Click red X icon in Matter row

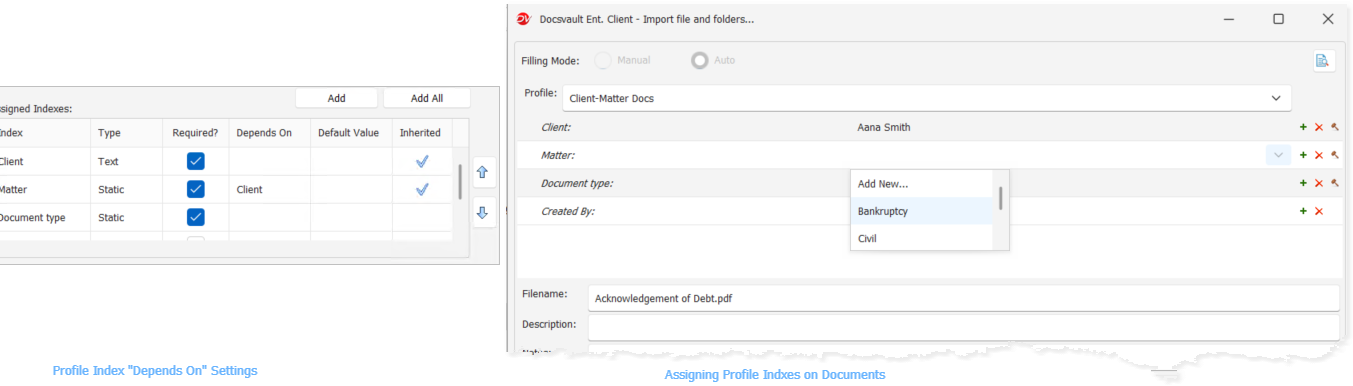[1319, 155]
